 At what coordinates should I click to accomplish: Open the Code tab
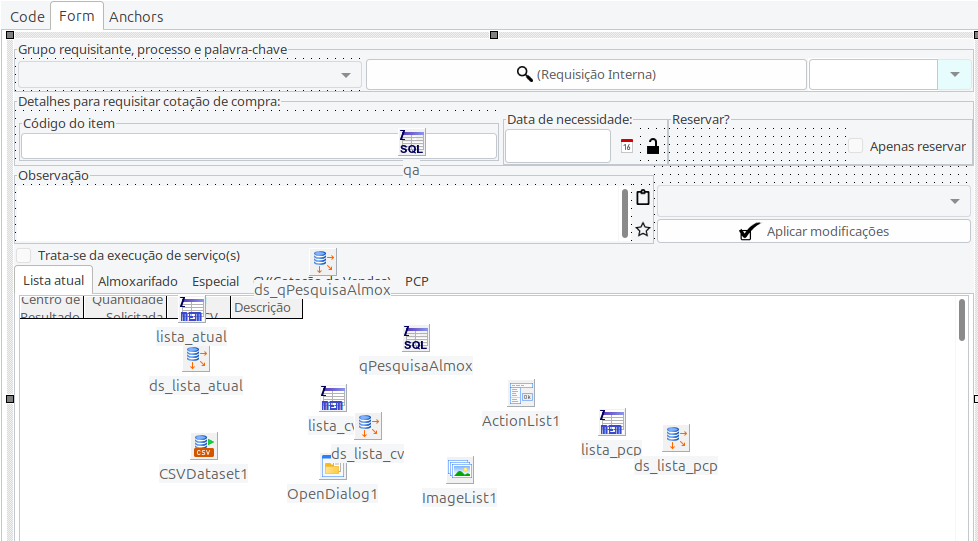[27, 16]
